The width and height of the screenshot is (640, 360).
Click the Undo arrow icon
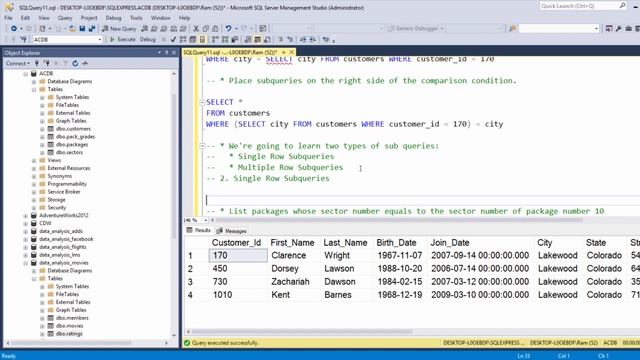point(228,29)
